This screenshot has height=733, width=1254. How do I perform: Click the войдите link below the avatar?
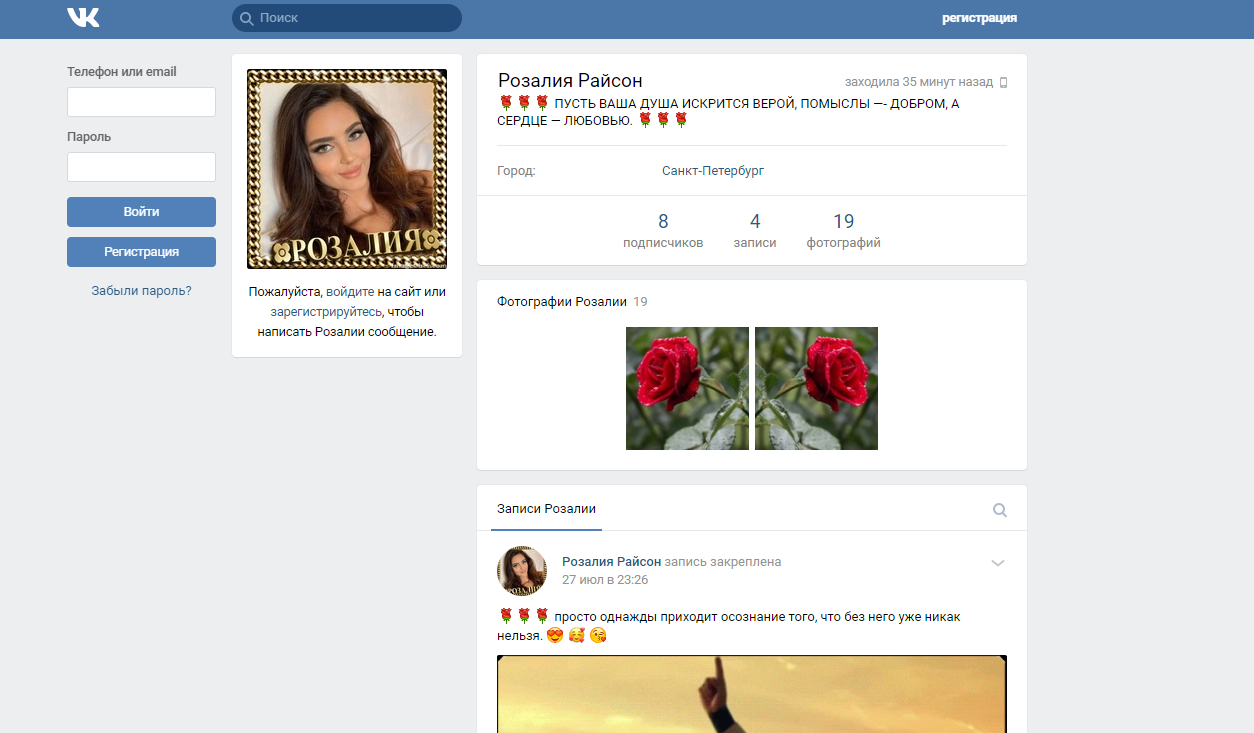pyautogui.click(x=350, y=292)
